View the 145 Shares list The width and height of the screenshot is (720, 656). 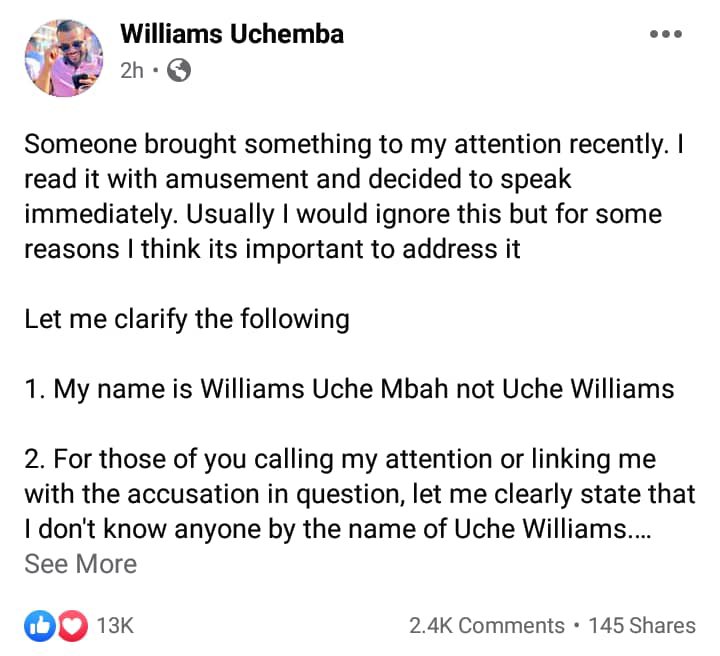click(642, 626)
